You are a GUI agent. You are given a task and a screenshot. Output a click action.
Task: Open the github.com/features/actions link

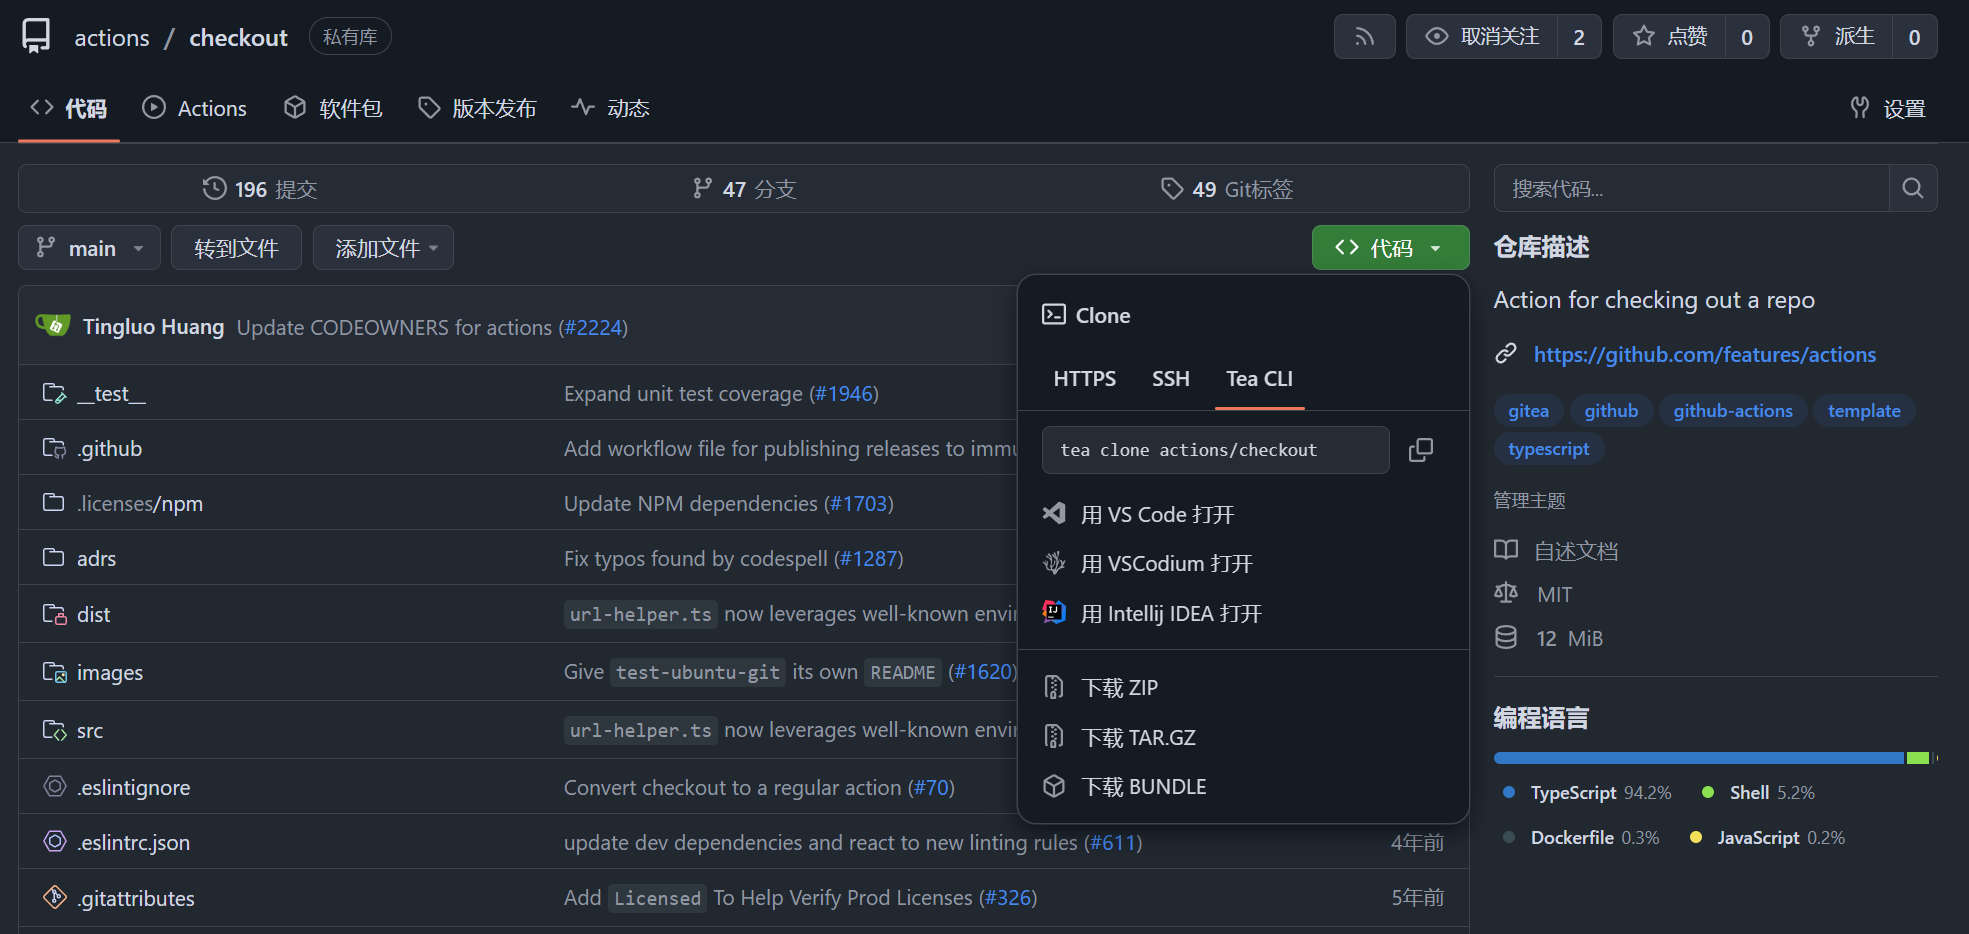pyautogui.click(x=1704, y=355)
